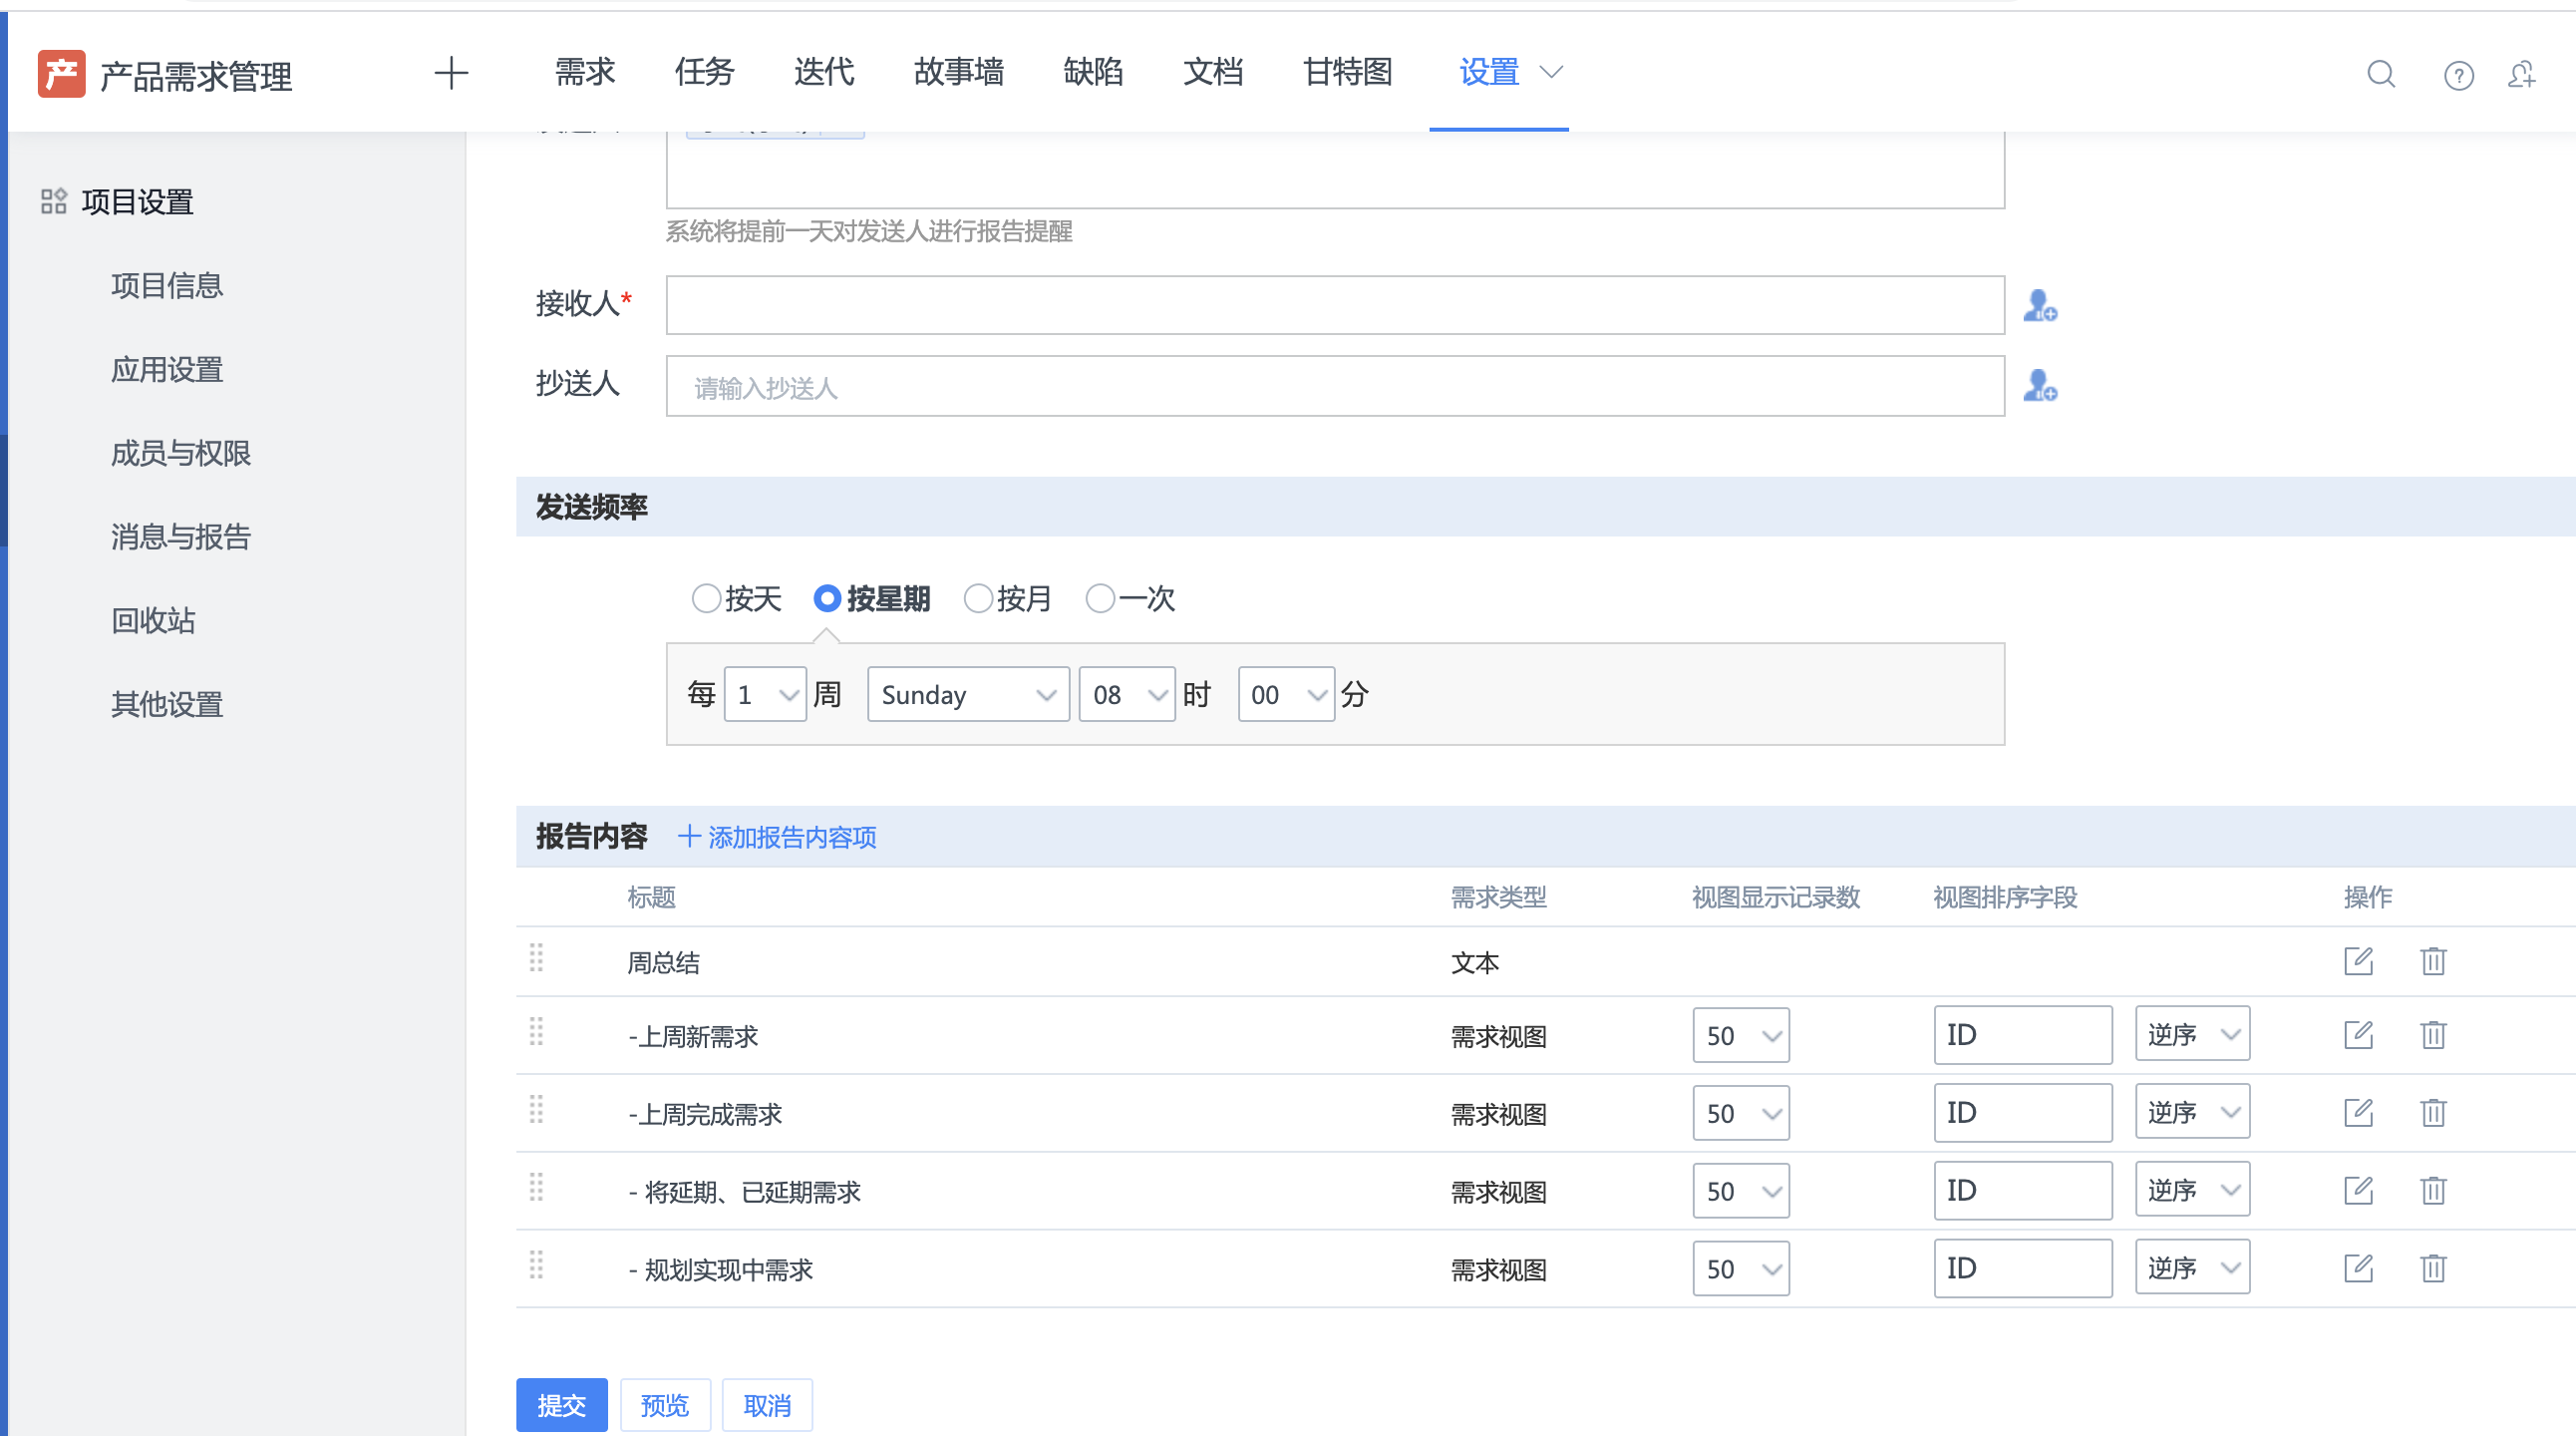Open the Sunday weekday dropdown

point(966,694)
